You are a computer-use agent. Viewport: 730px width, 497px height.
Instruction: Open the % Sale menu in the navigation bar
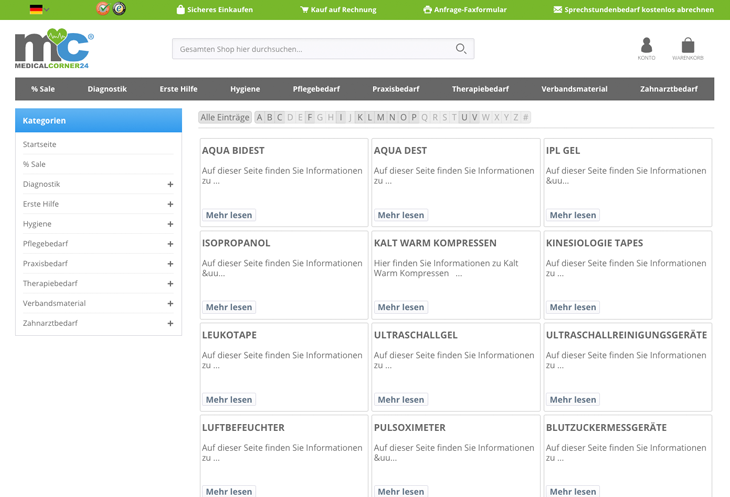point(43,89)
